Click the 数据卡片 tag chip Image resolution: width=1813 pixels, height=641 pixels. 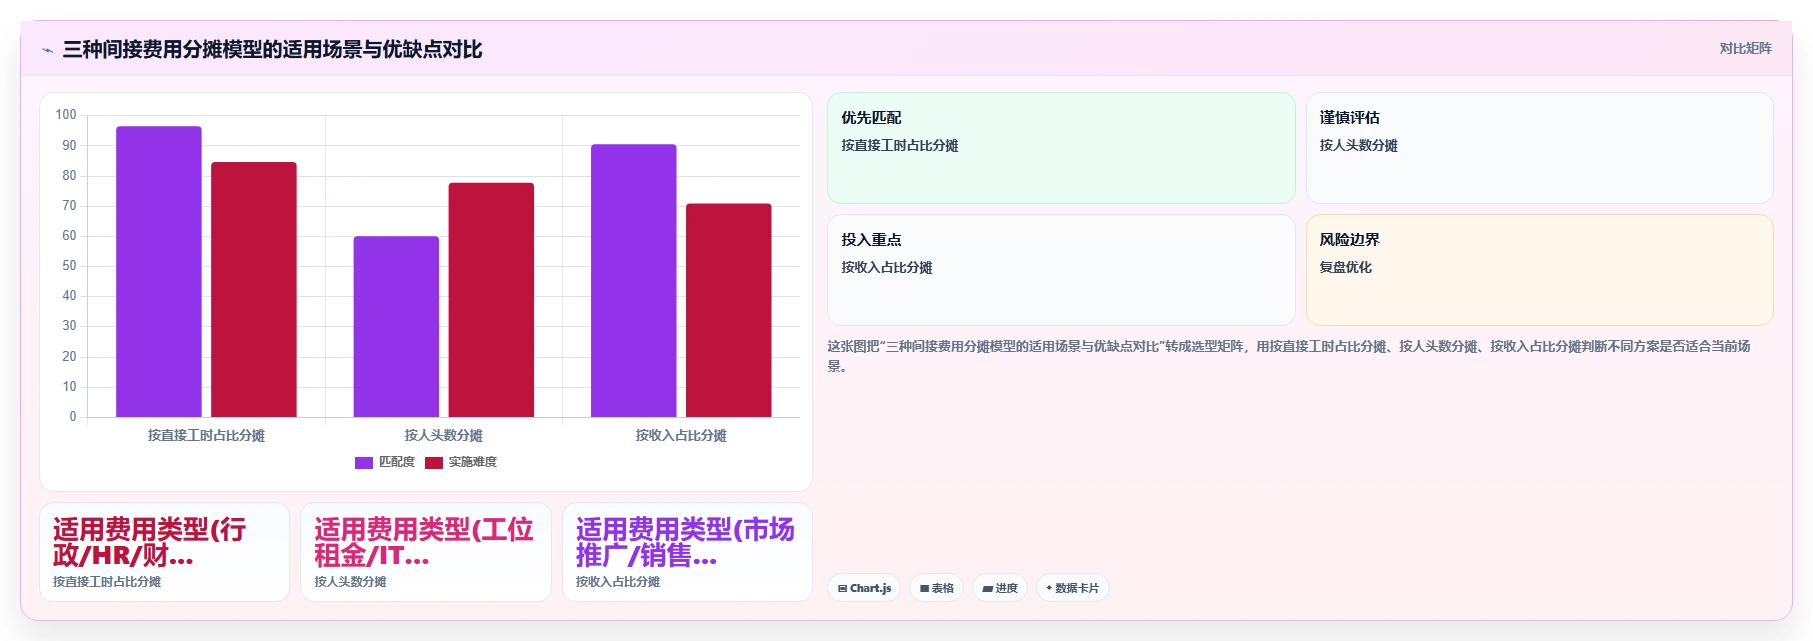(1073, 588)
